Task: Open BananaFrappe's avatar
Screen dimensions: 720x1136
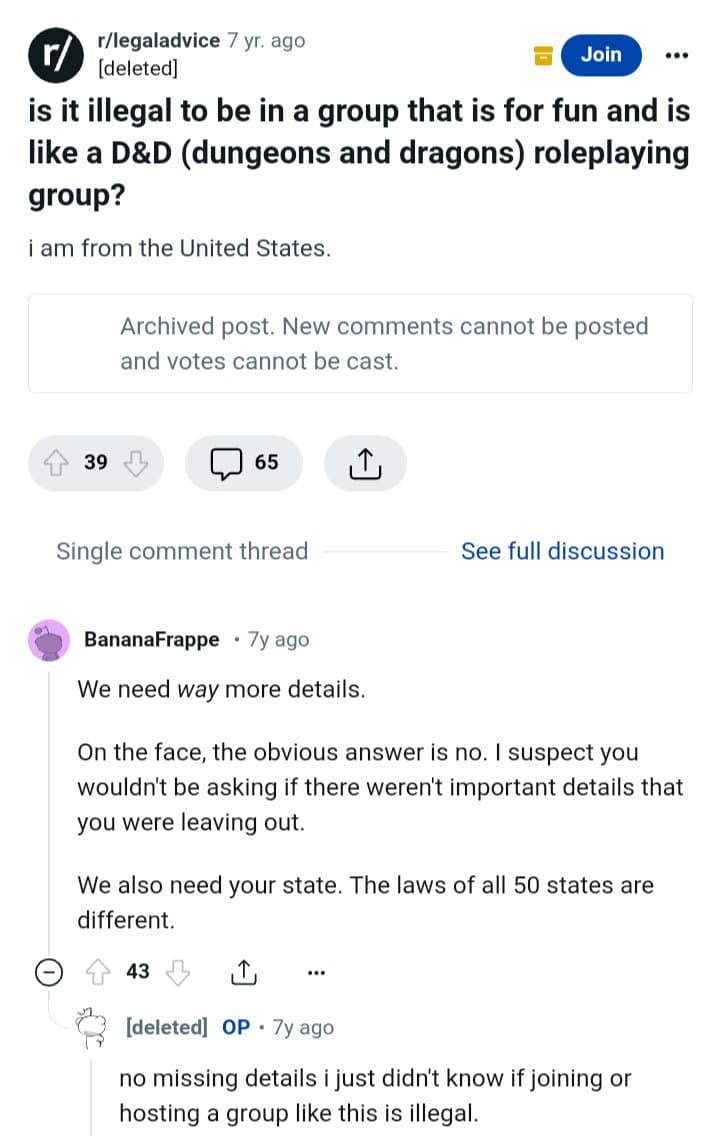Action: (x=49, y=640)
